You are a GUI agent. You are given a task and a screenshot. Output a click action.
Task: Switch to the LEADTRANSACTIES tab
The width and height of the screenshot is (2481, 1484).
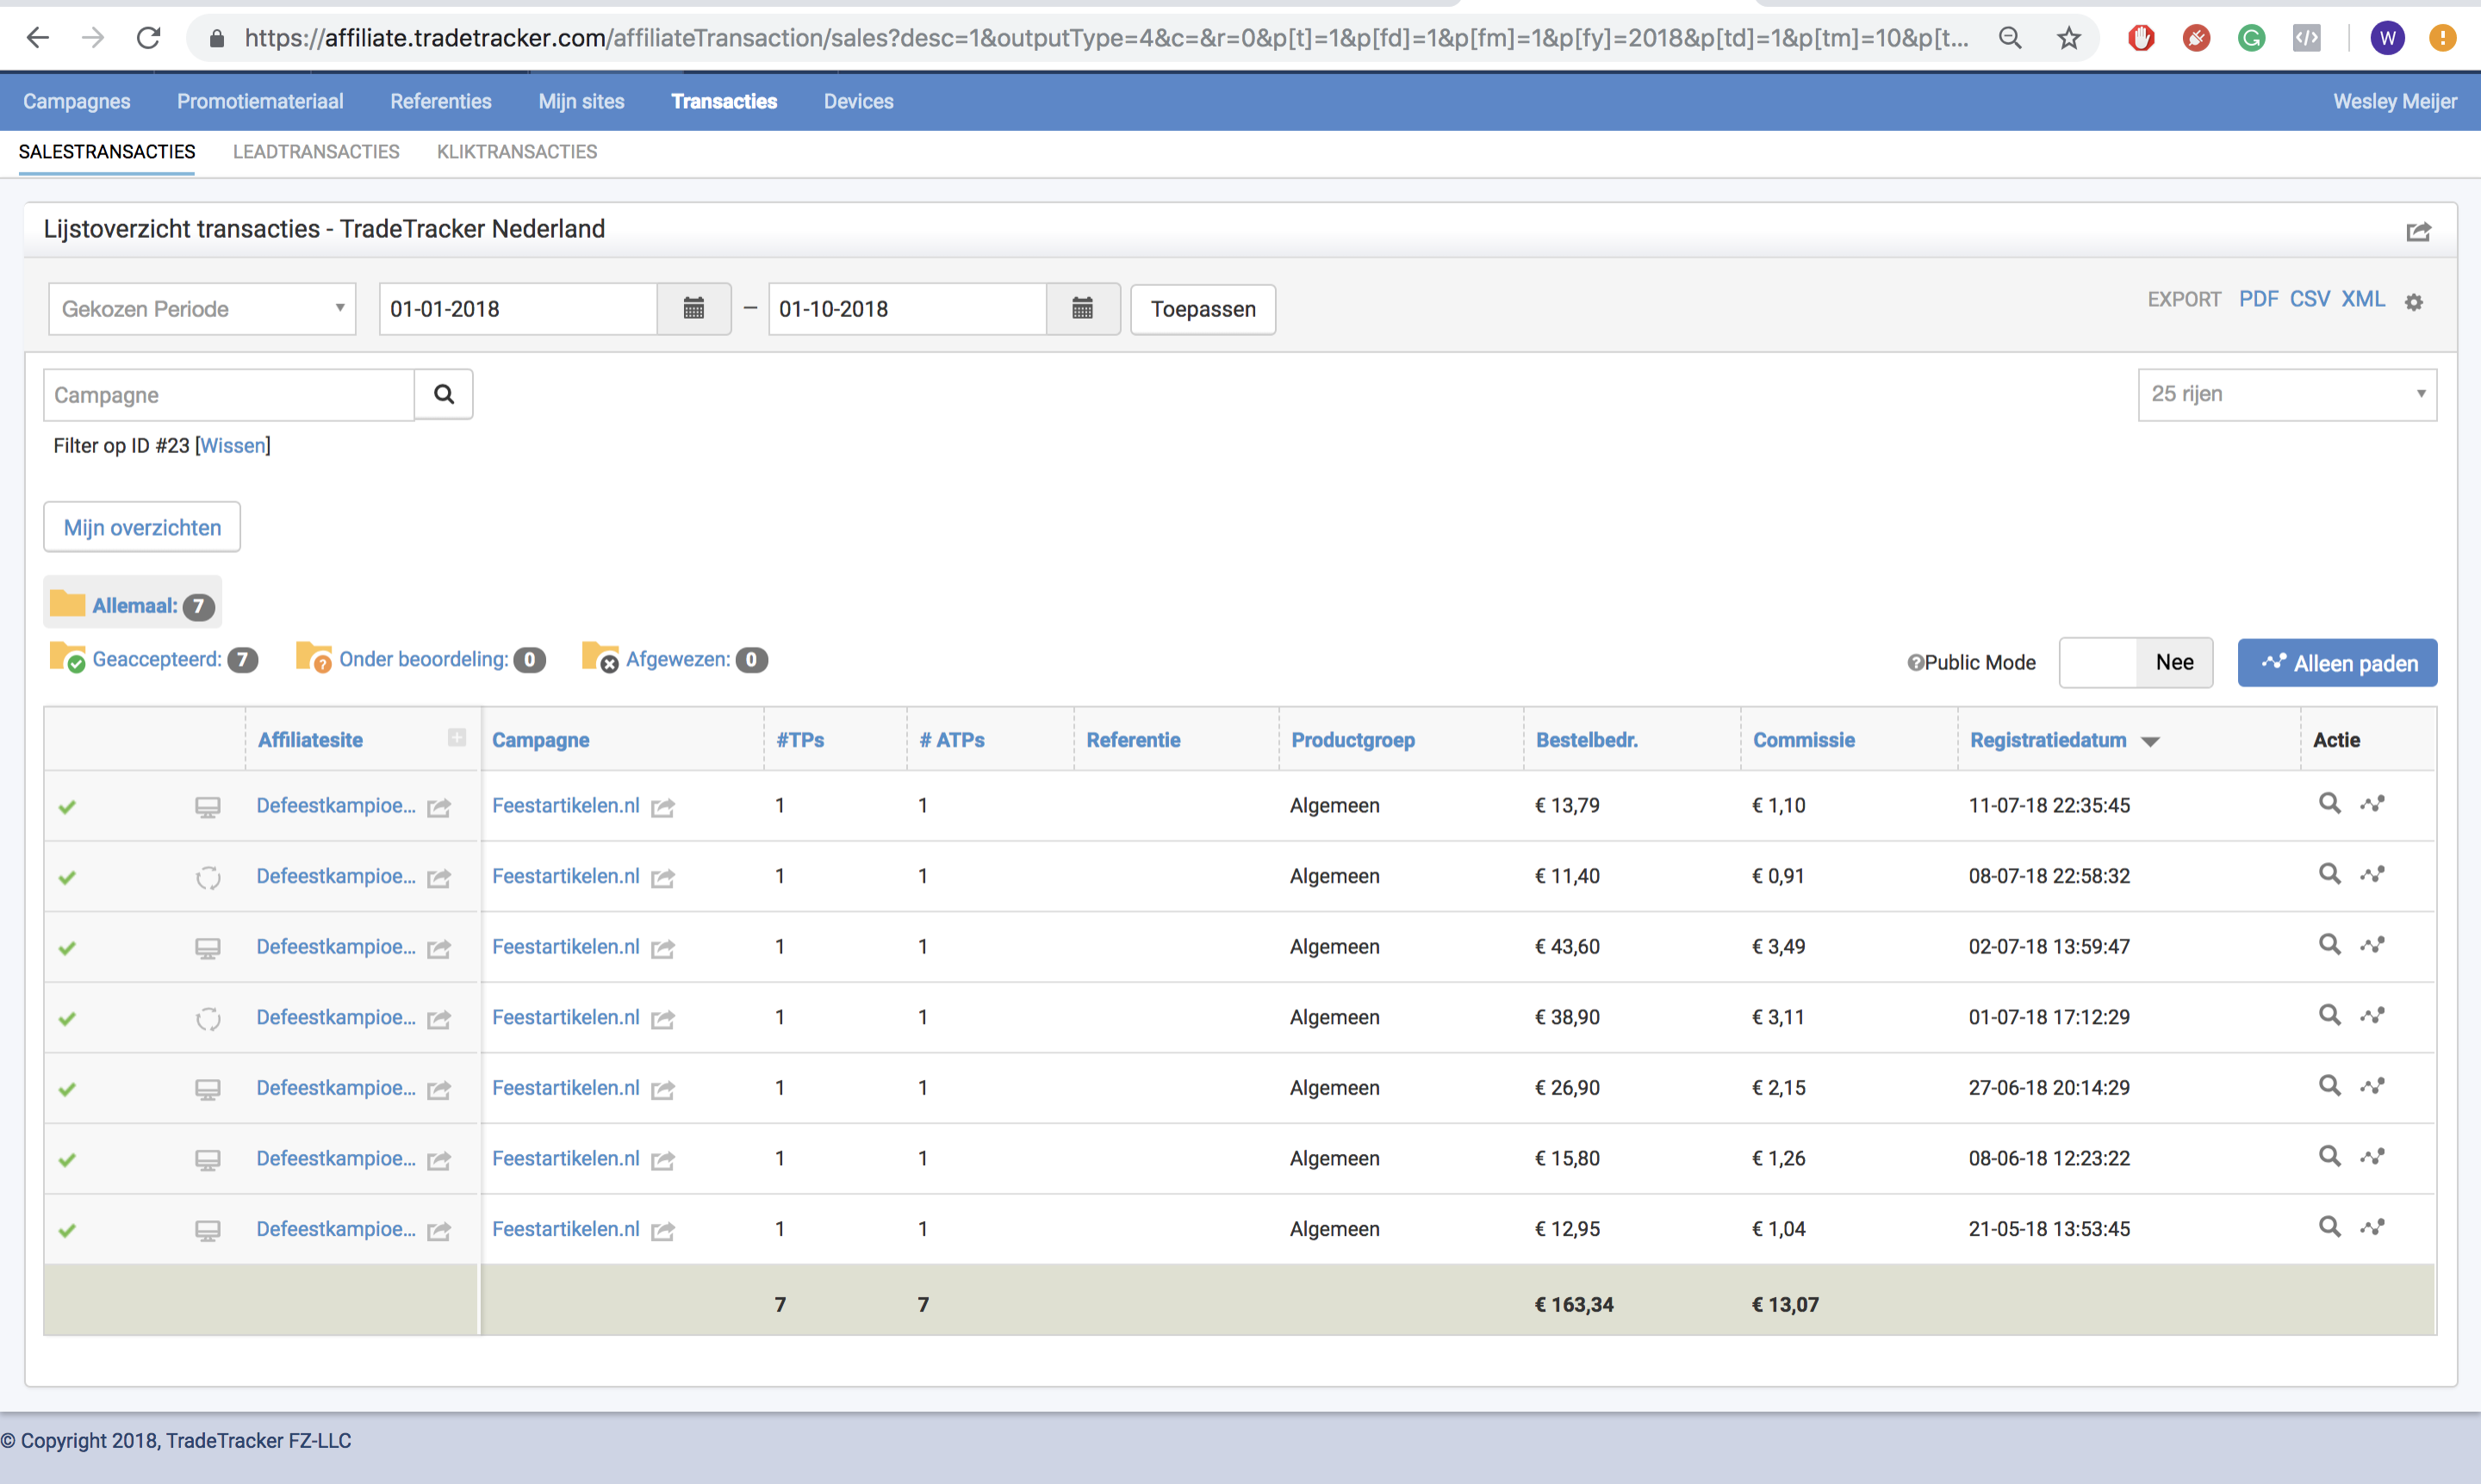[x=316, y=152]
